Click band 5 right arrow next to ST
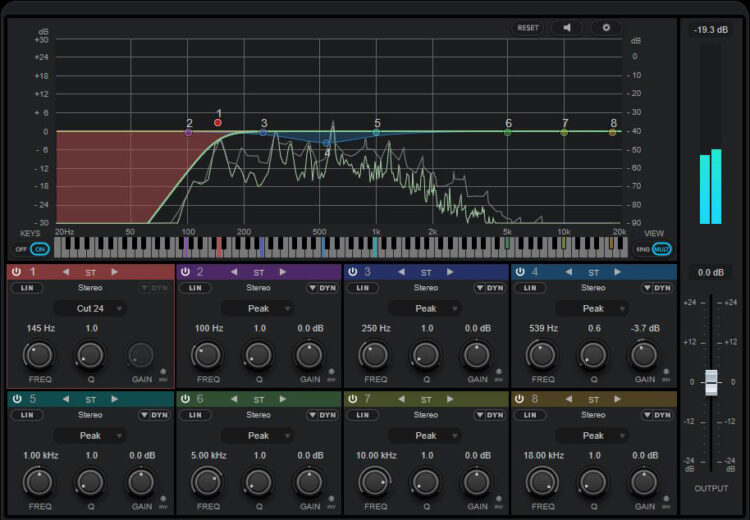750x520 pixels. point(114,399)
